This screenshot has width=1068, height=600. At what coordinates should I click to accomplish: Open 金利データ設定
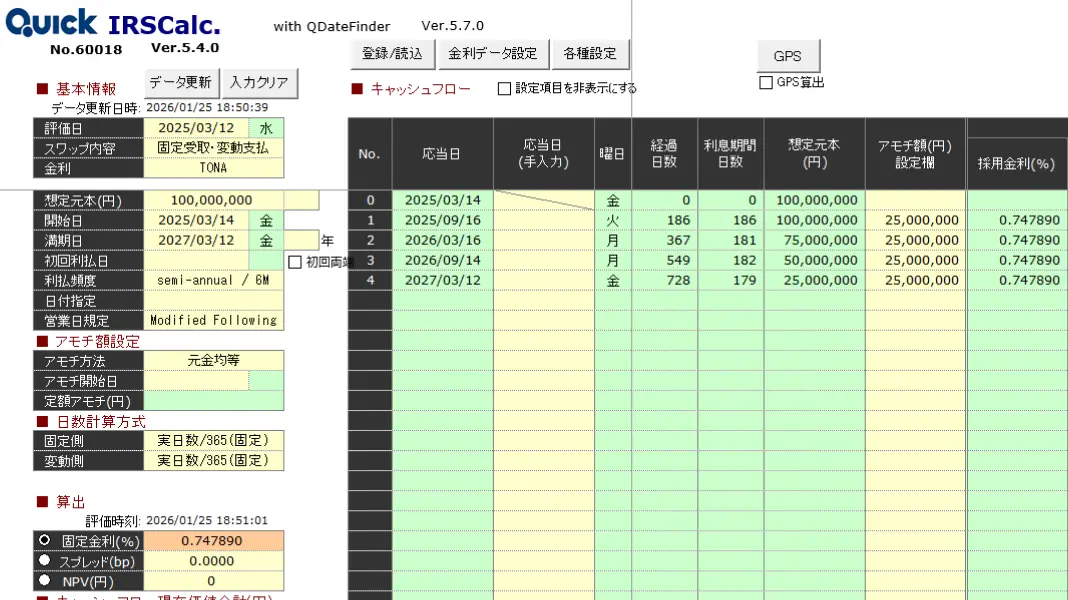[492, 54]
